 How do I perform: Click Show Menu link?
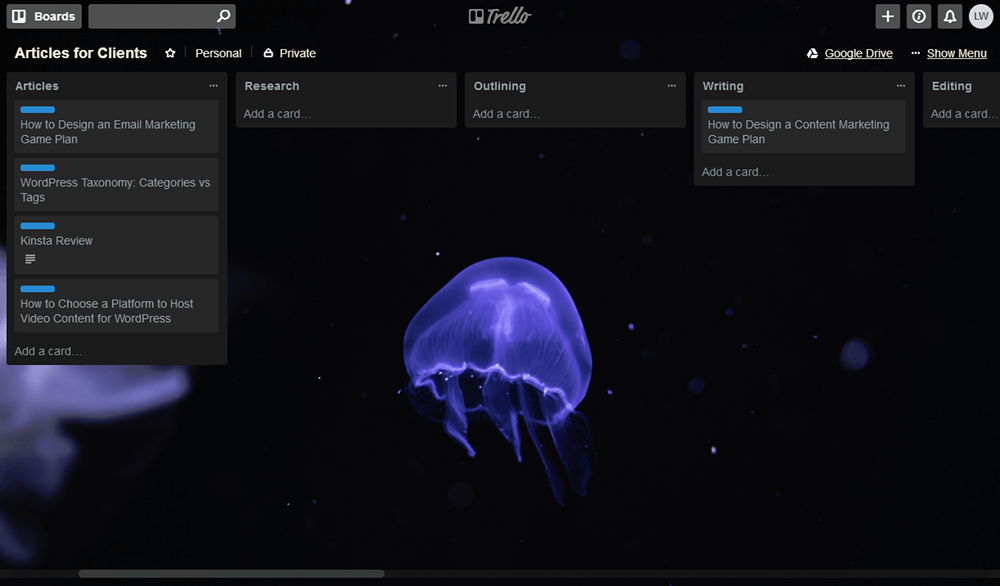click(957, 53)
